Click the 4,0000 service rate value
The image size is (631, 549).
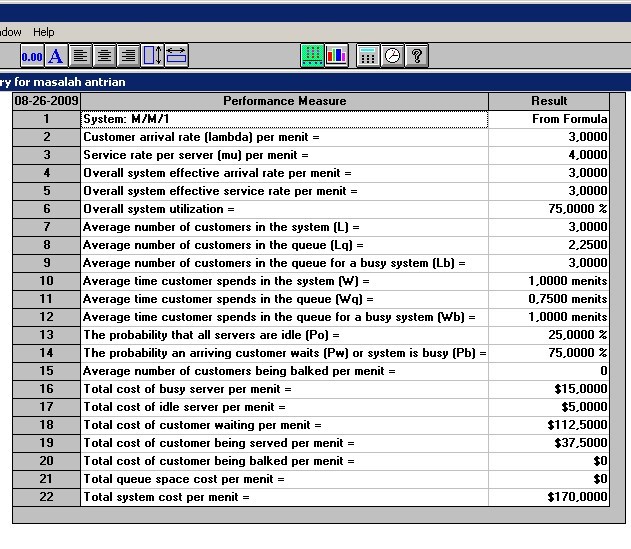pyautogui.click(x=549, y=155)
